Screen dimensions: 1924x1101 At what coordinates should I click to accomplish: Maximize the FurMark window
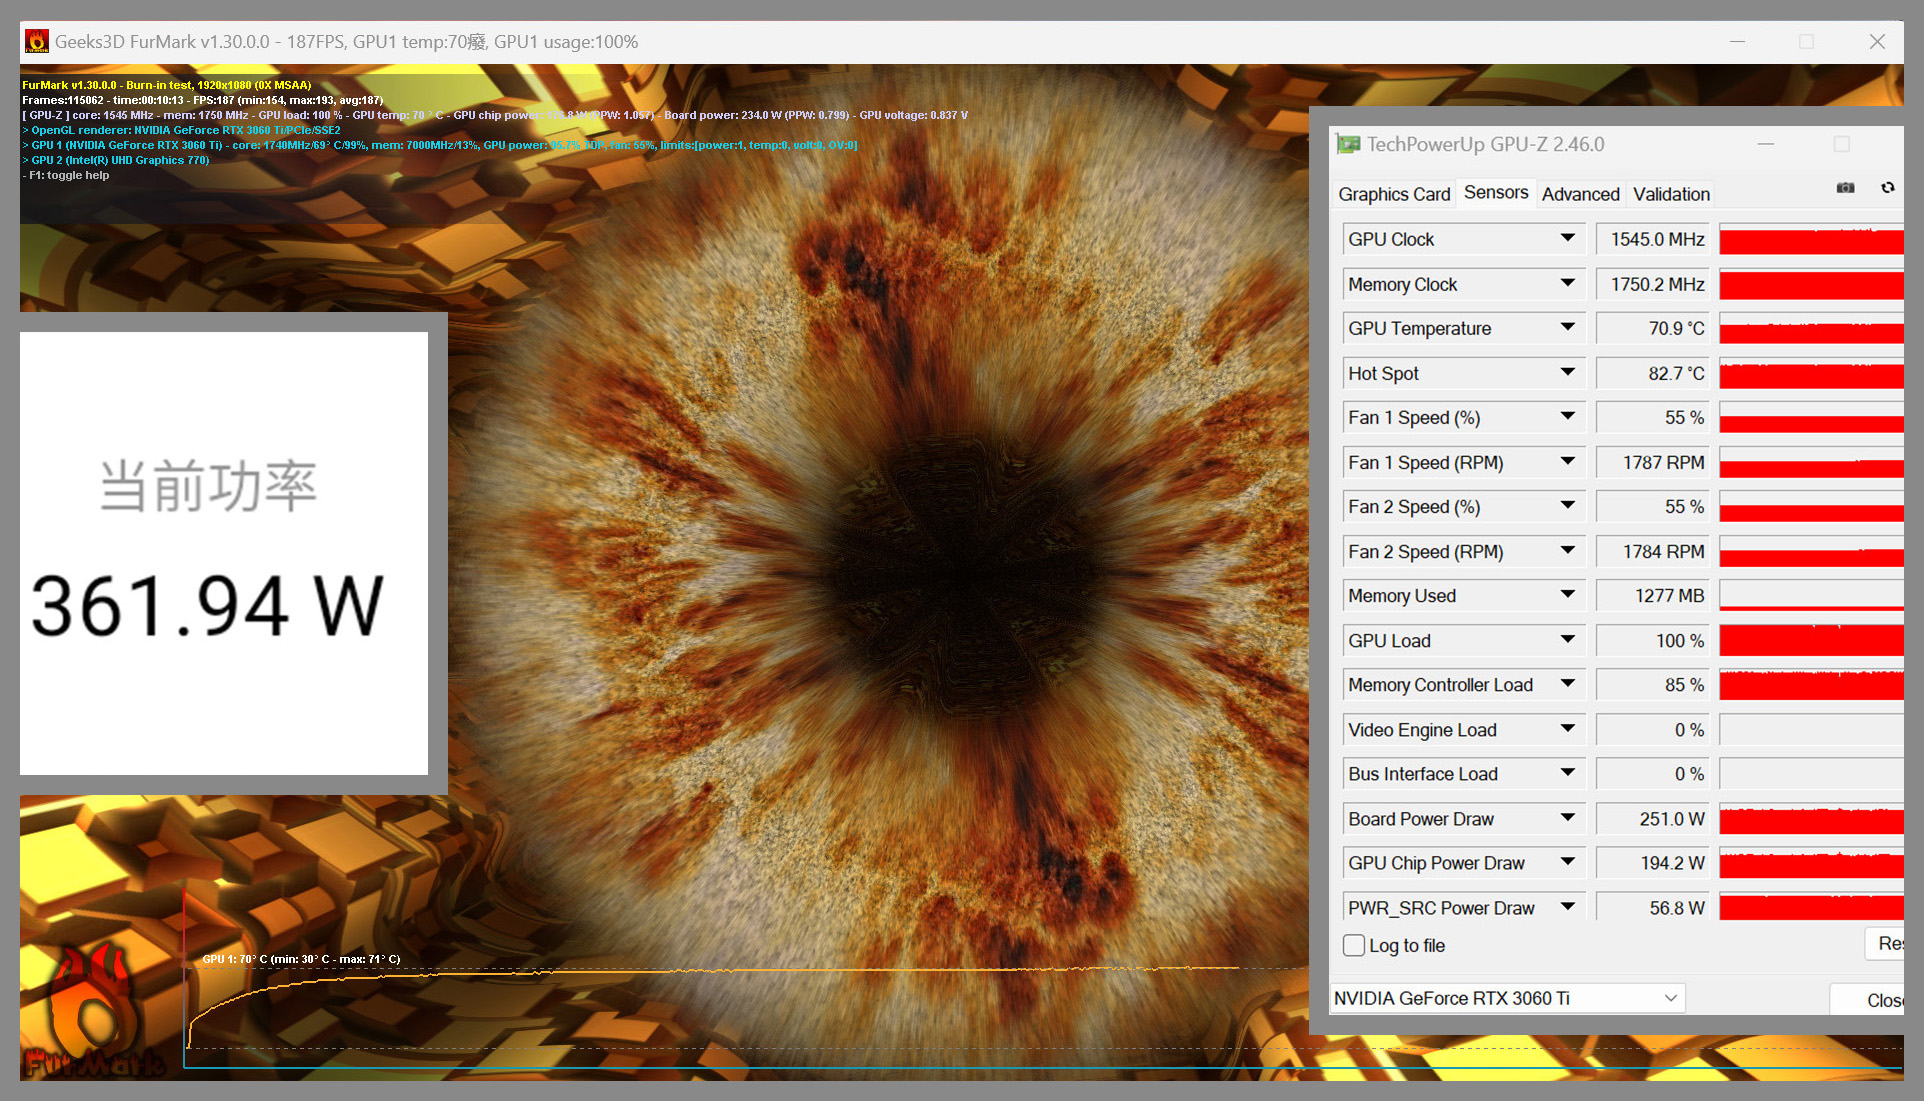(1806, 42)
